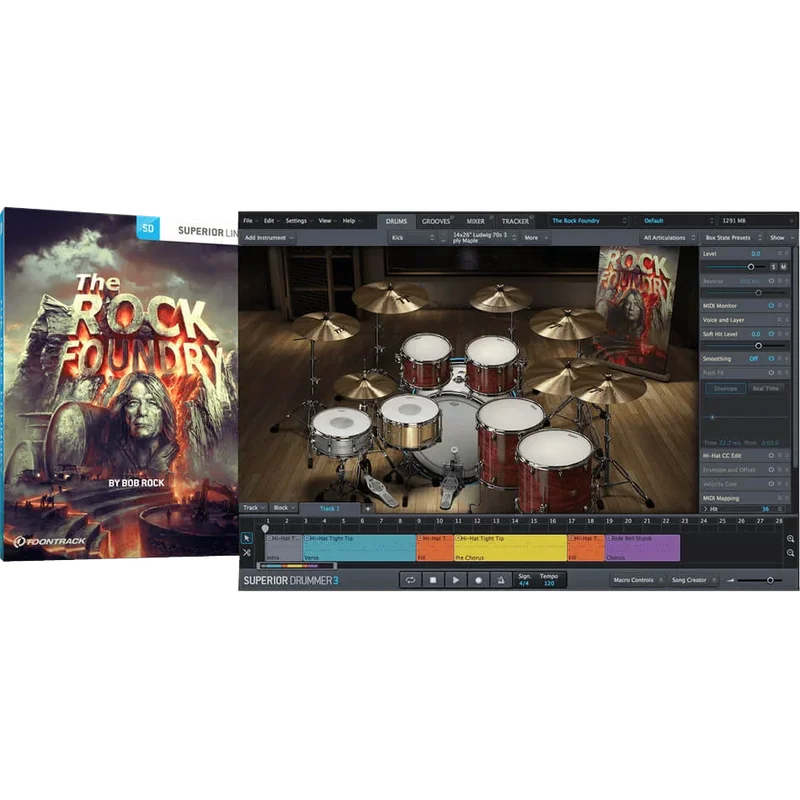Zoom in on the song track
This screenshot has height=800, width=800.
[790, 539]
